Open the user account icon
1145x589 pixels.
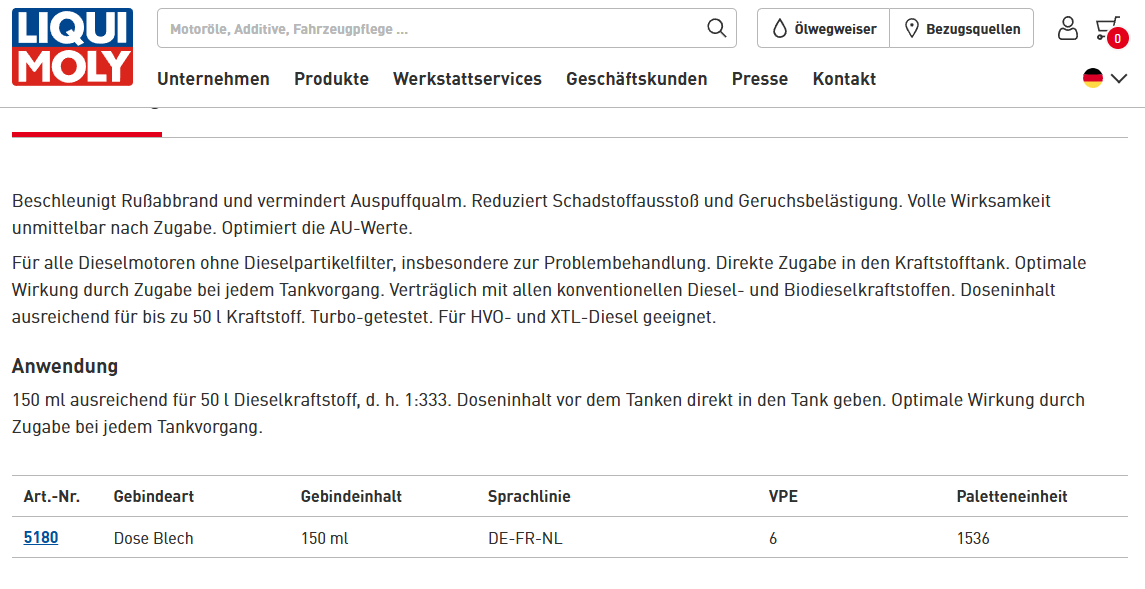1068,28
